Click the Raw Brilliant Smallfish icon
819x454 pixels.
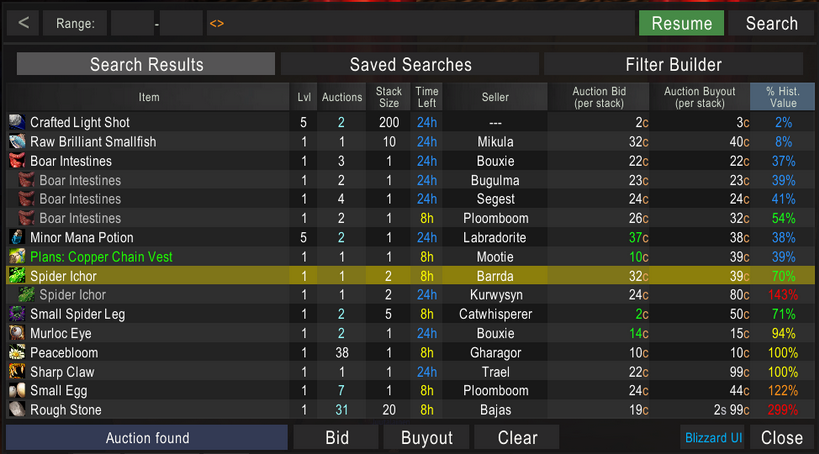coord(17,142)
